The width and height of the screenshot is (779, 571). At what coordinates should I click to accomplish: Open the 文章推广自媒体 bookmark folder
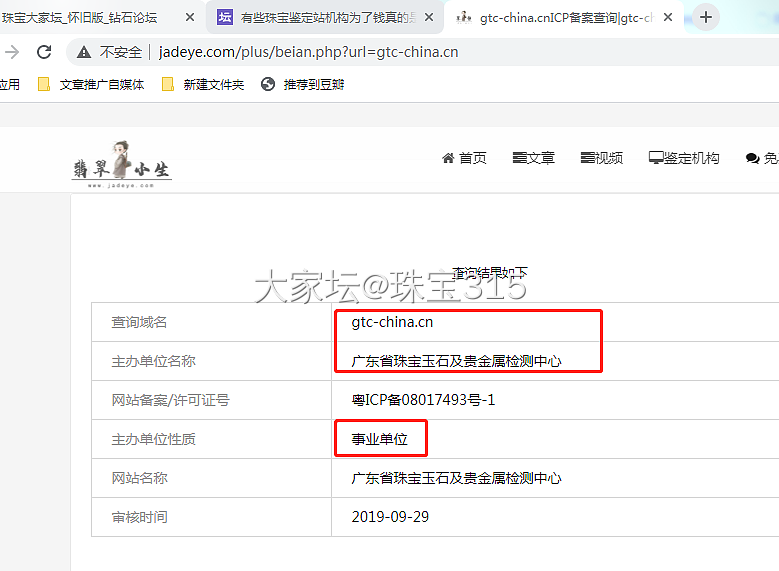click(91, 84)
